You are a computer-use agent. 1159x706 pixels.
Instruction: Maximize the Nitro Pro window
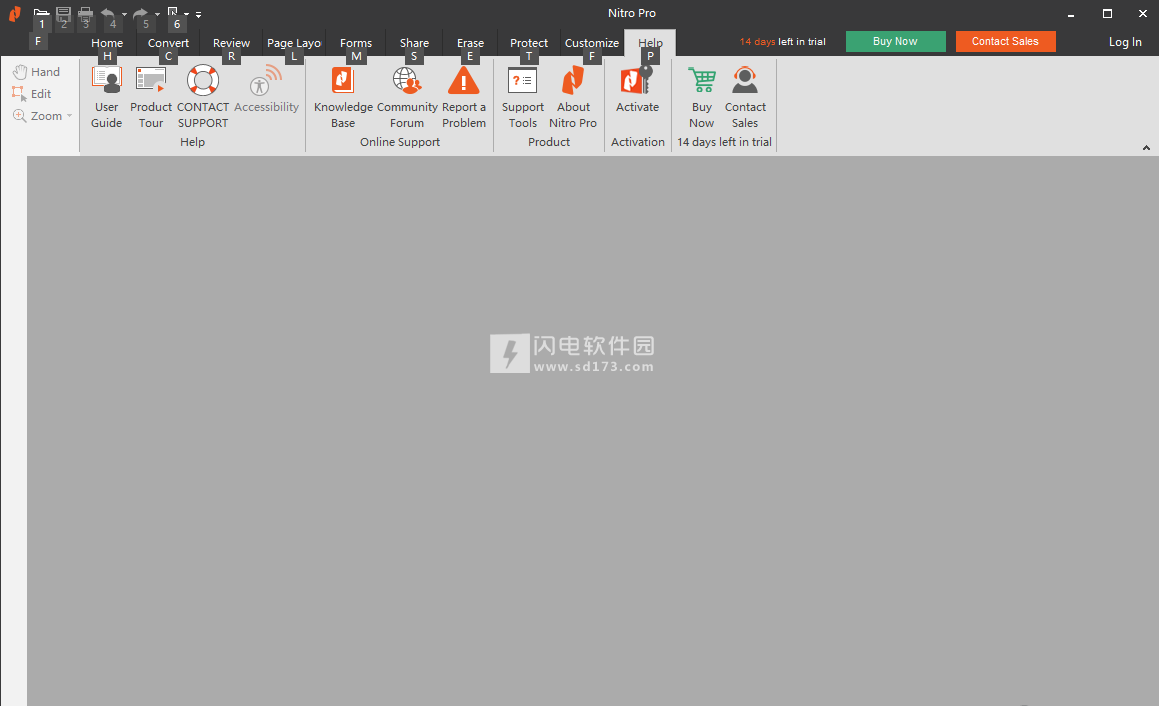(x=1107, y=13)
